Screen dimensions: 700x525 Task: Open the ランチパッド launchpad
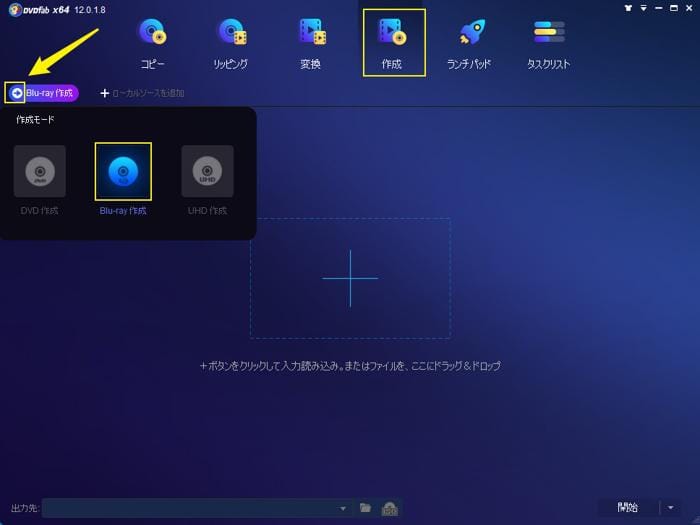tap(469, 43)
